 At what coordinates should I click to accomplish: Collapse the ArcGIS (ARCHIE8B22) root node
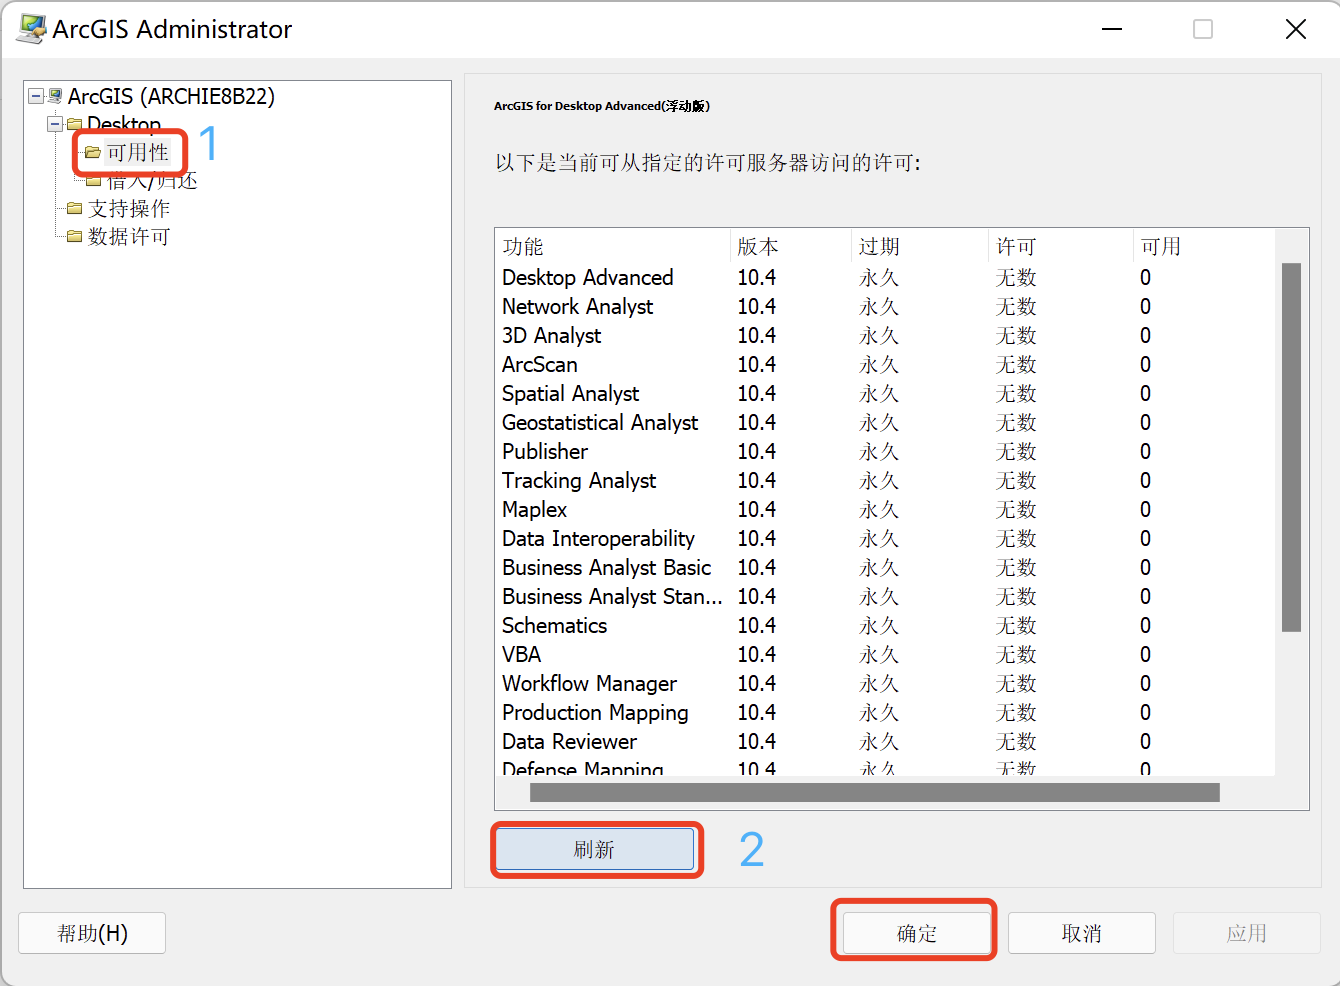click(36, 96)
